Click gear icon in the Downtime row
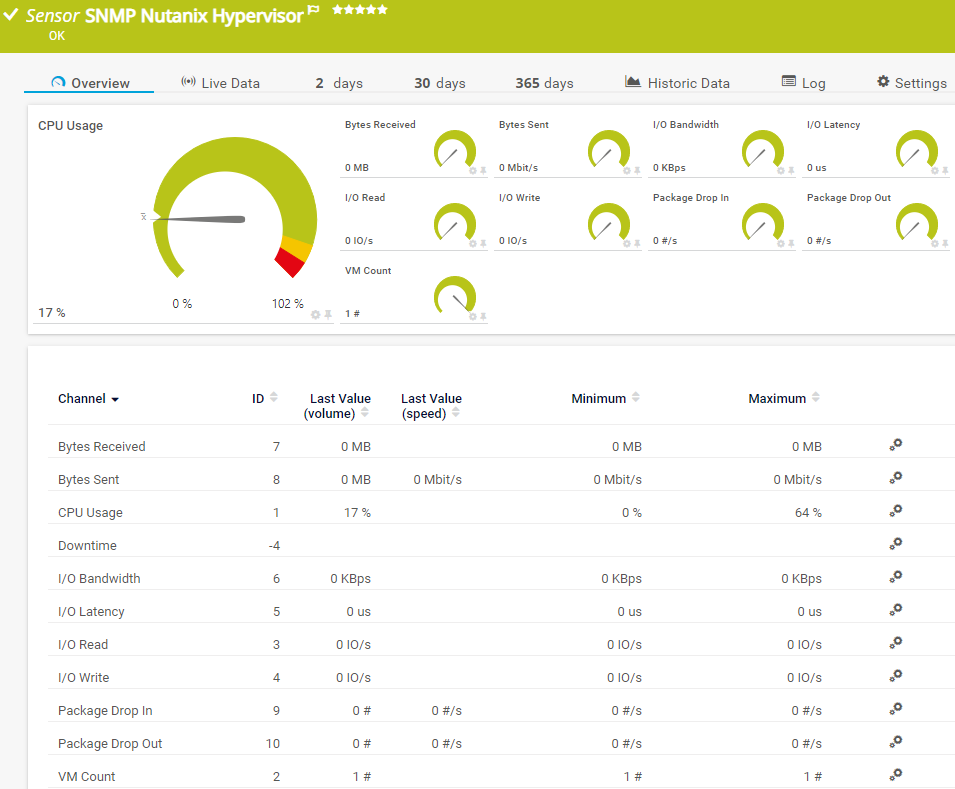The image size is (955, 789). pos(896,544)
